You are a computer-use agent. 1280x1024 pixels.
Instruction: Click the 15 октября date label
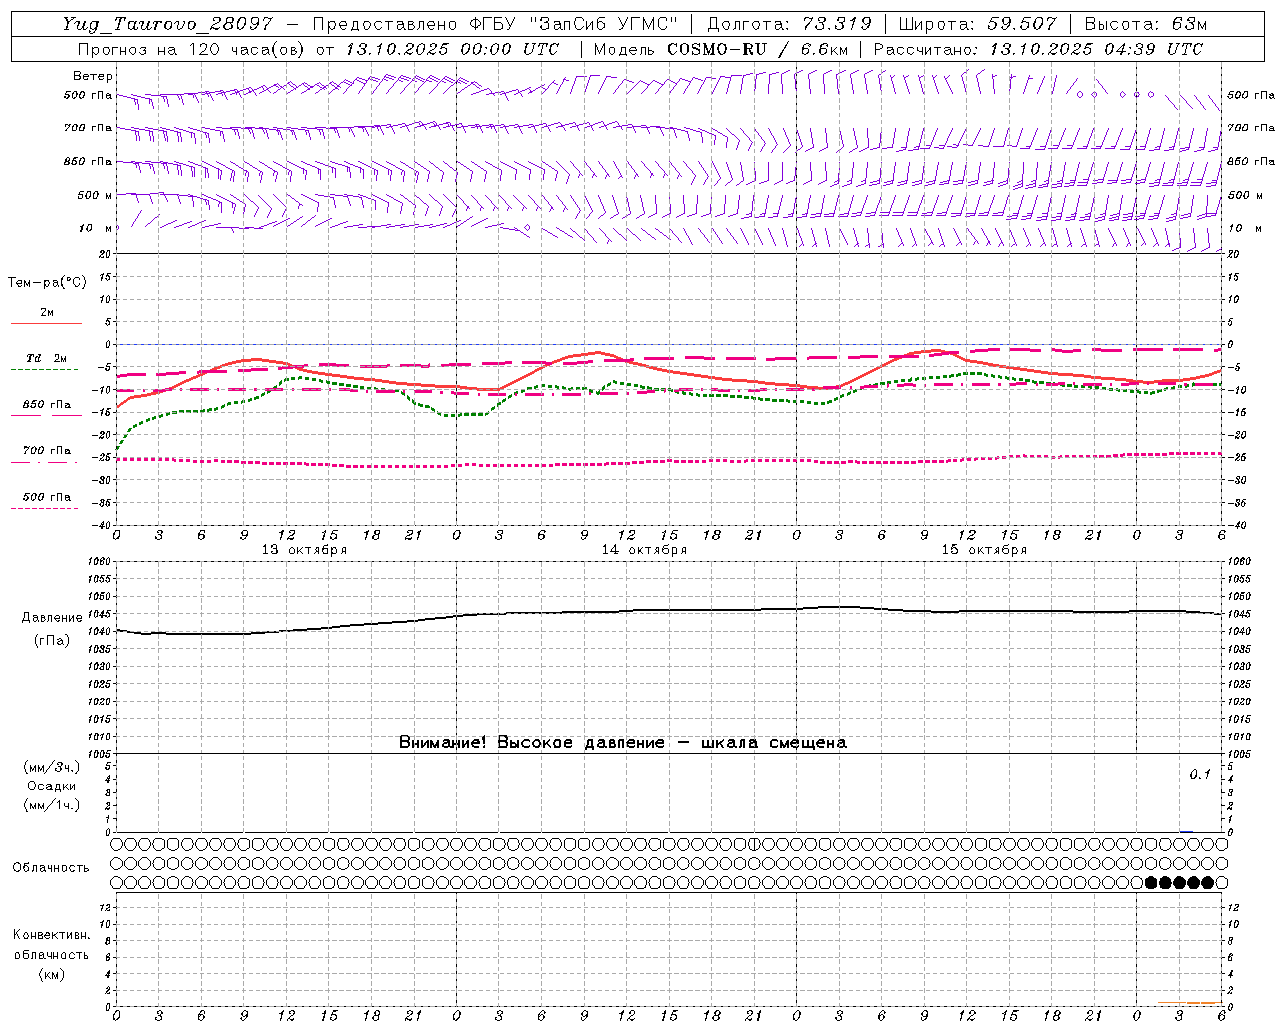point(984,550)
